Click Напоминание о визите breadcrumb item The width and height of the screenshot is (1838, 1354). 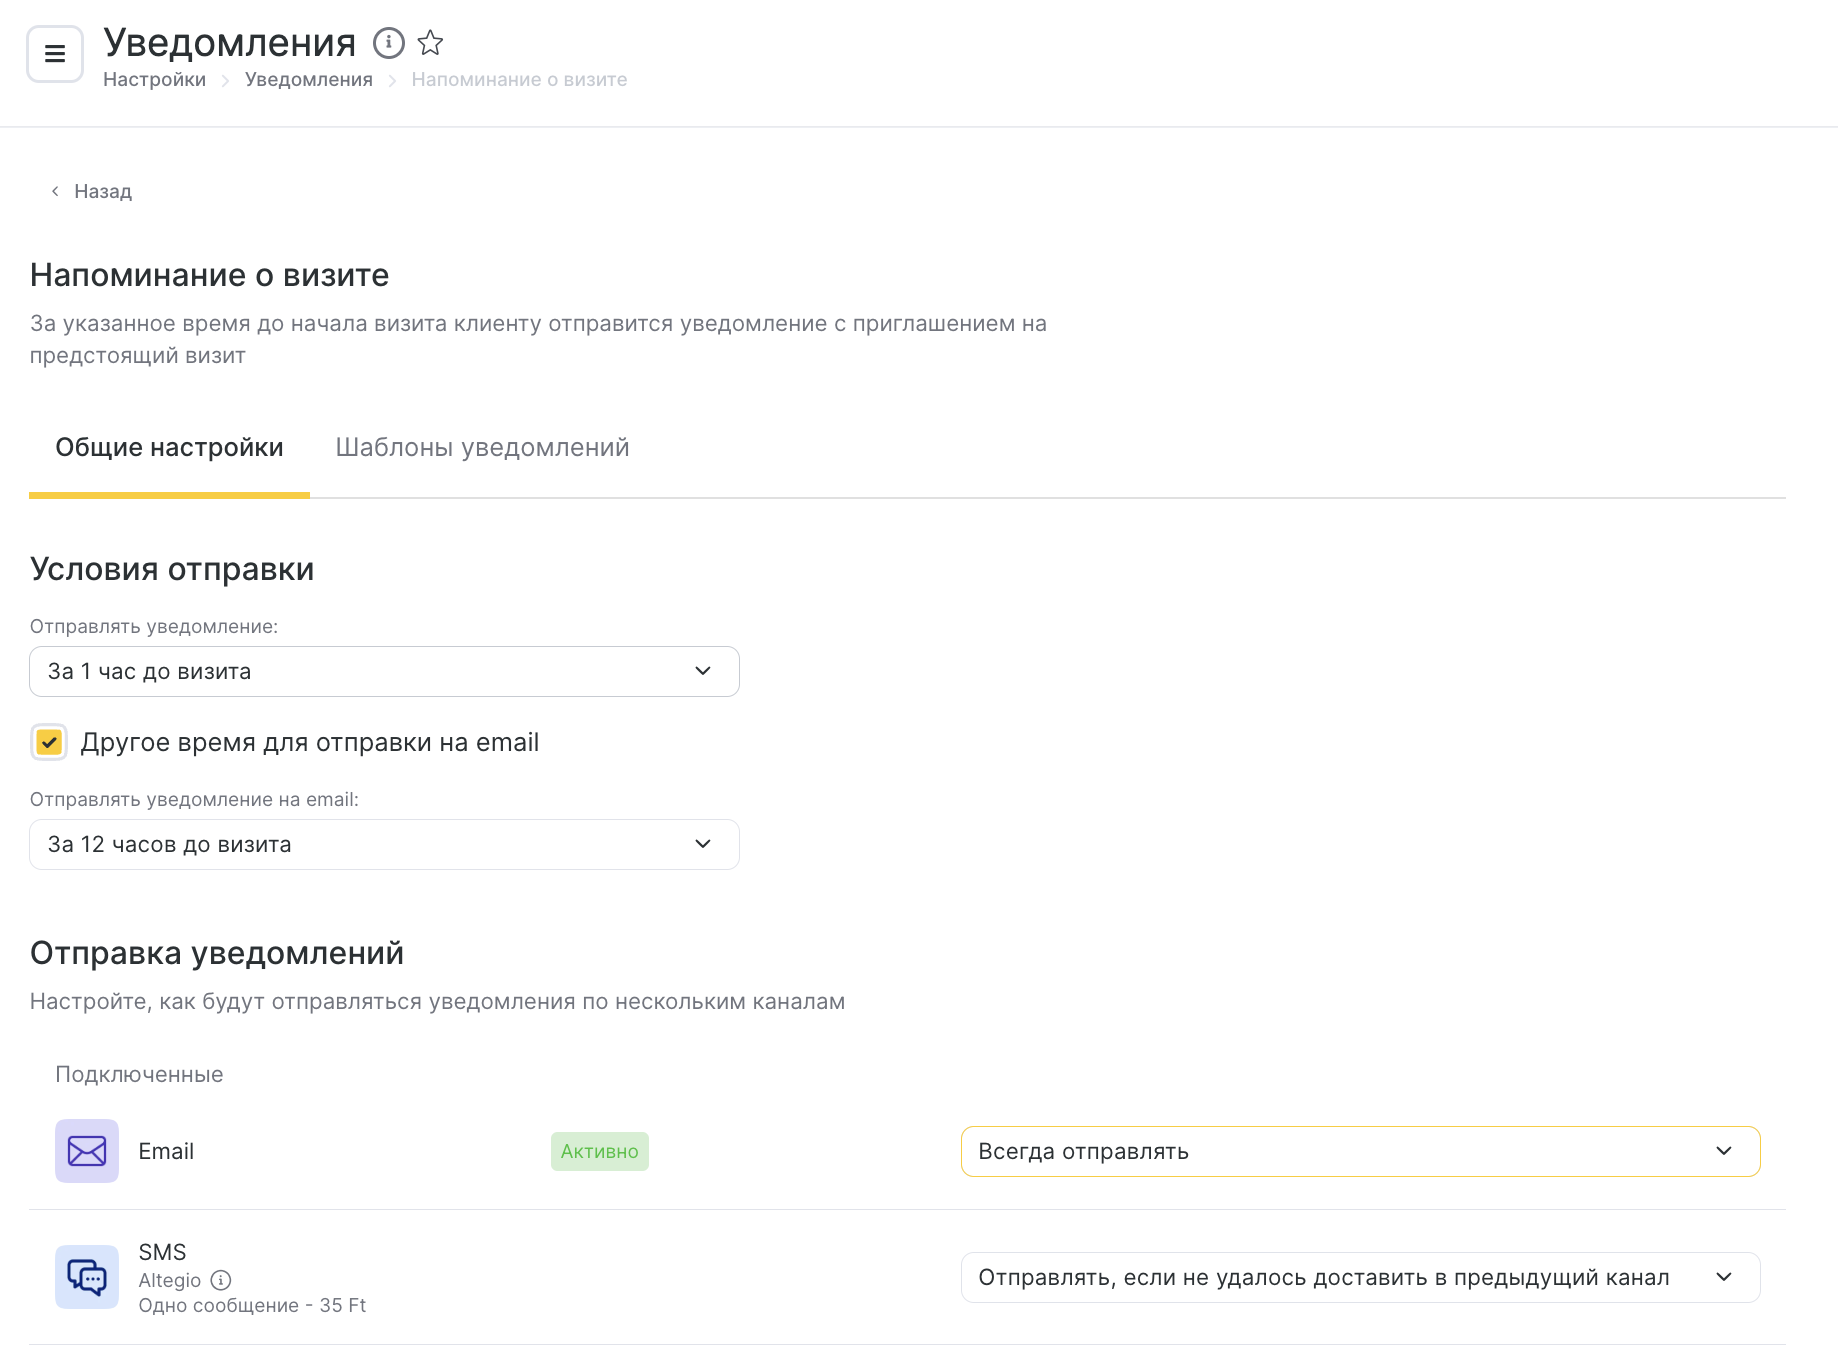pyautogui.click(x=519, y=79)
